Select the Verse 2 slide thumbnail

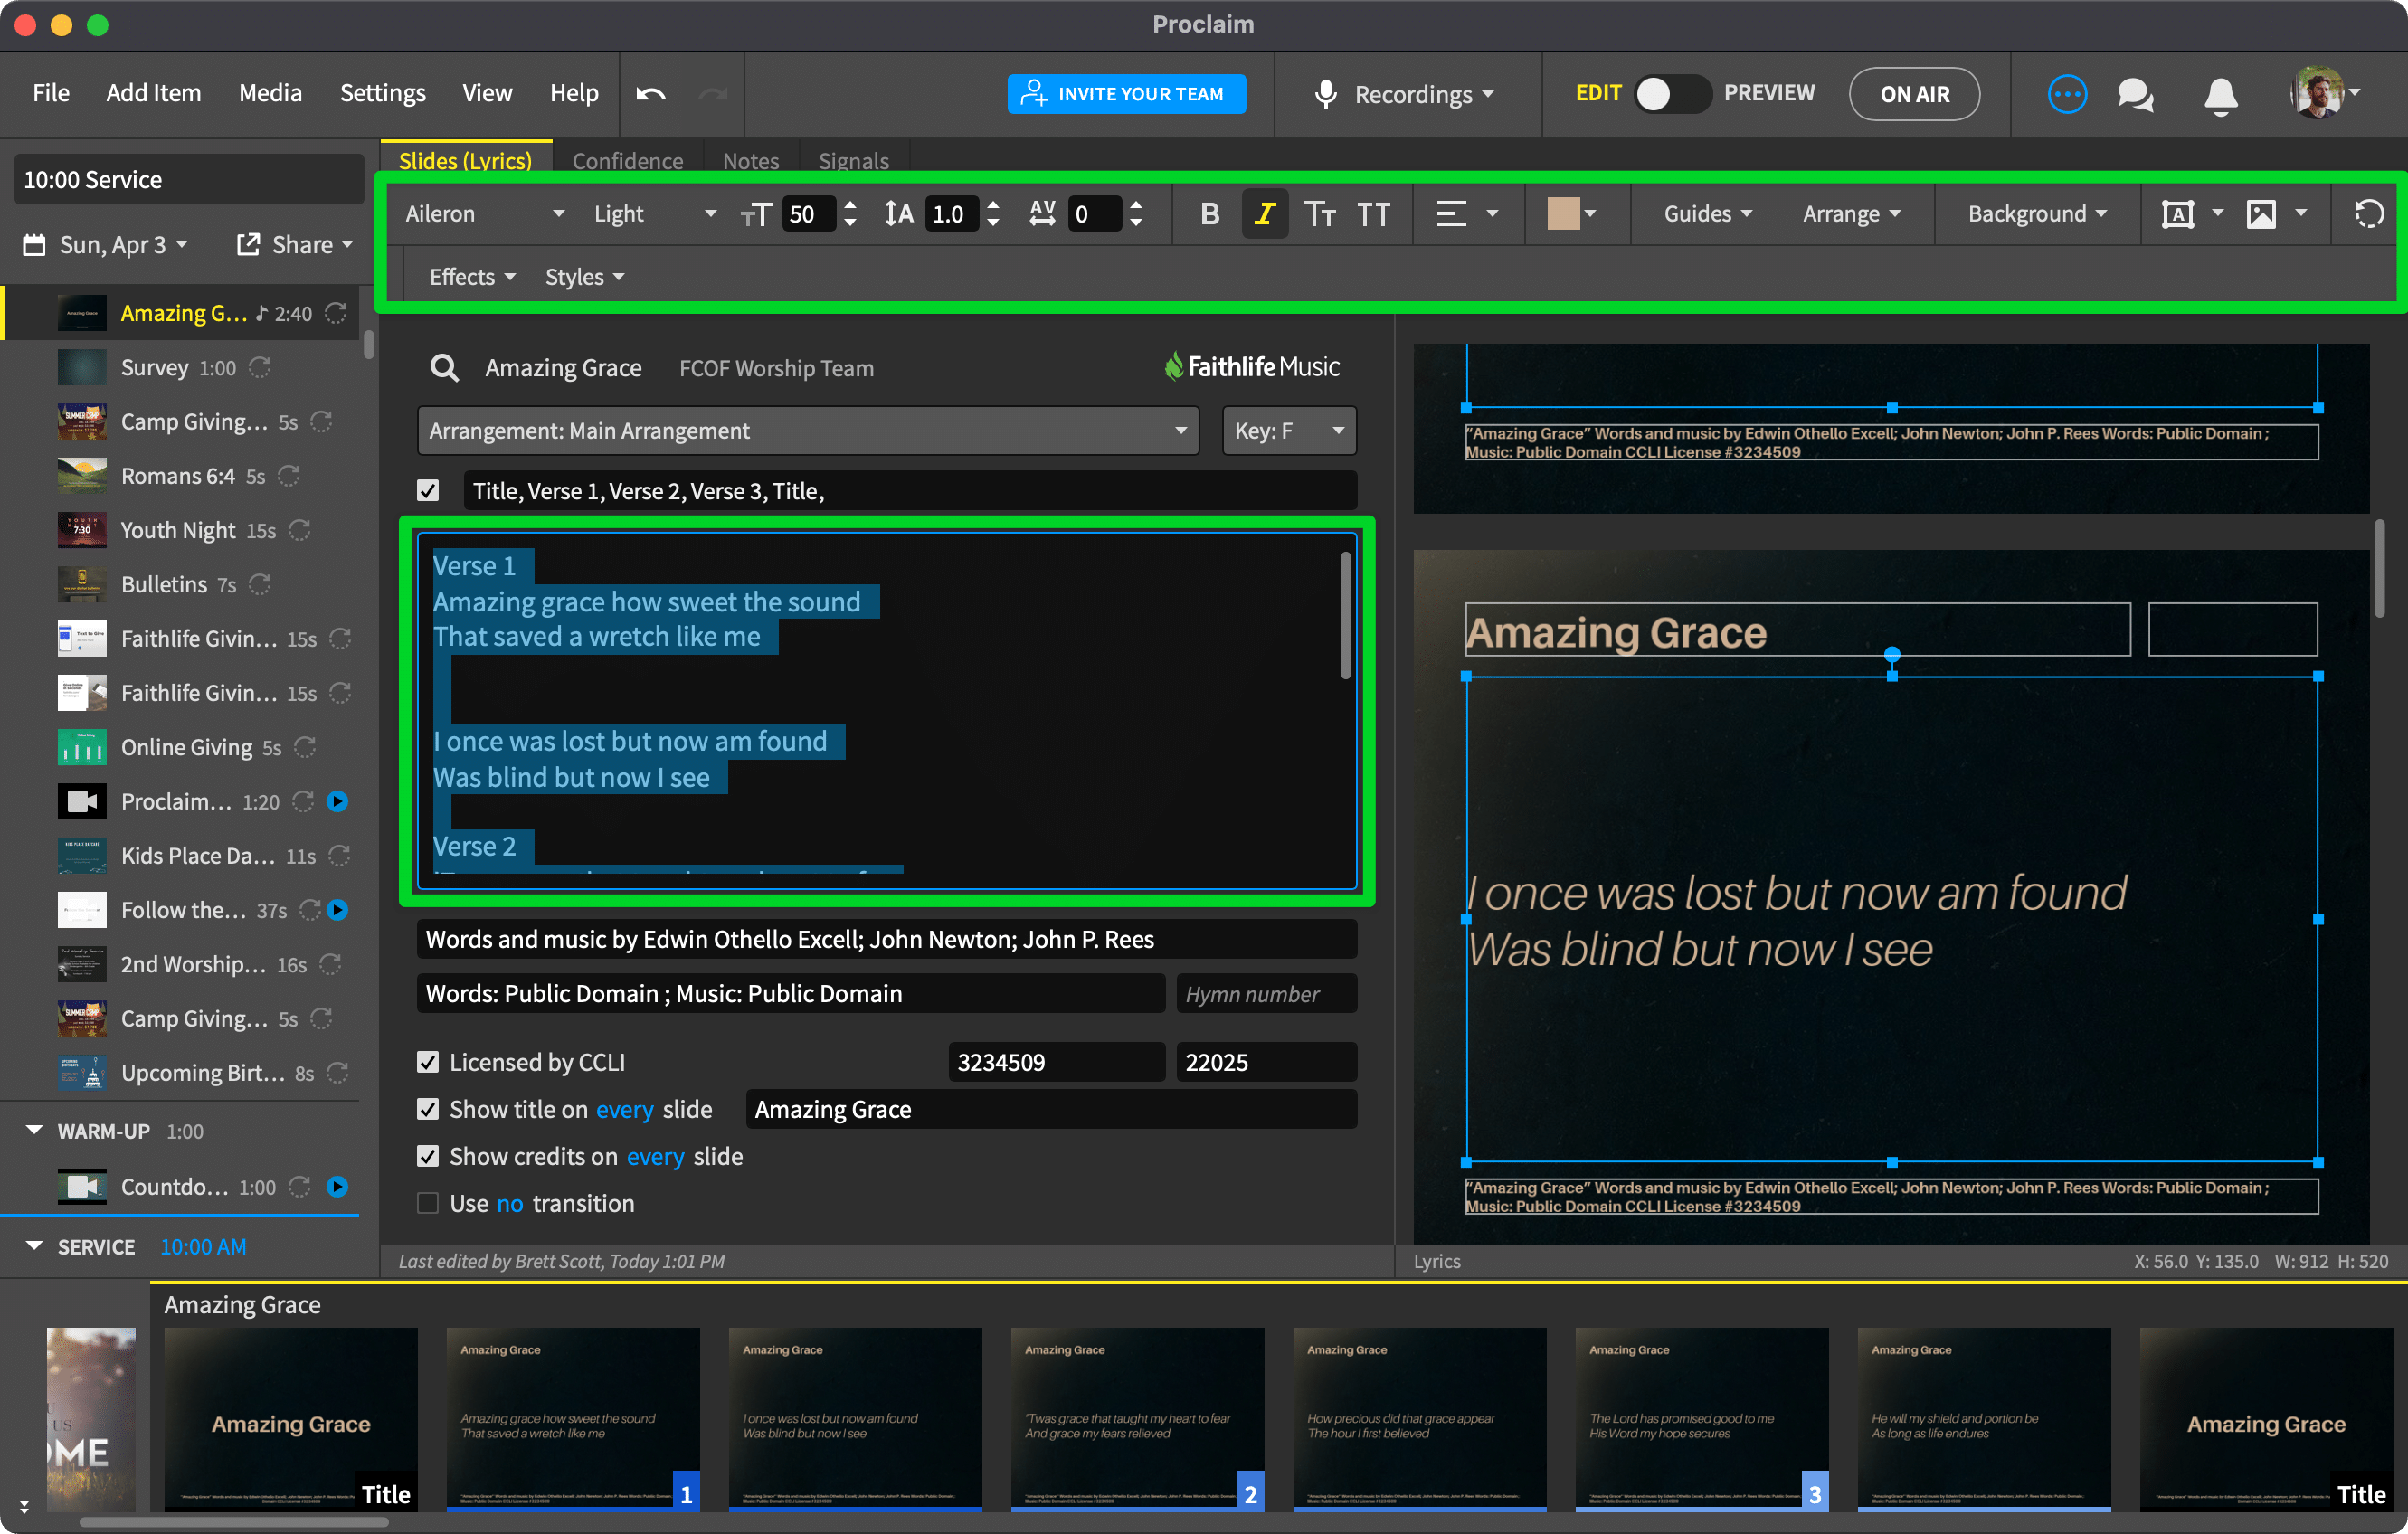tap(1136, 1418)
